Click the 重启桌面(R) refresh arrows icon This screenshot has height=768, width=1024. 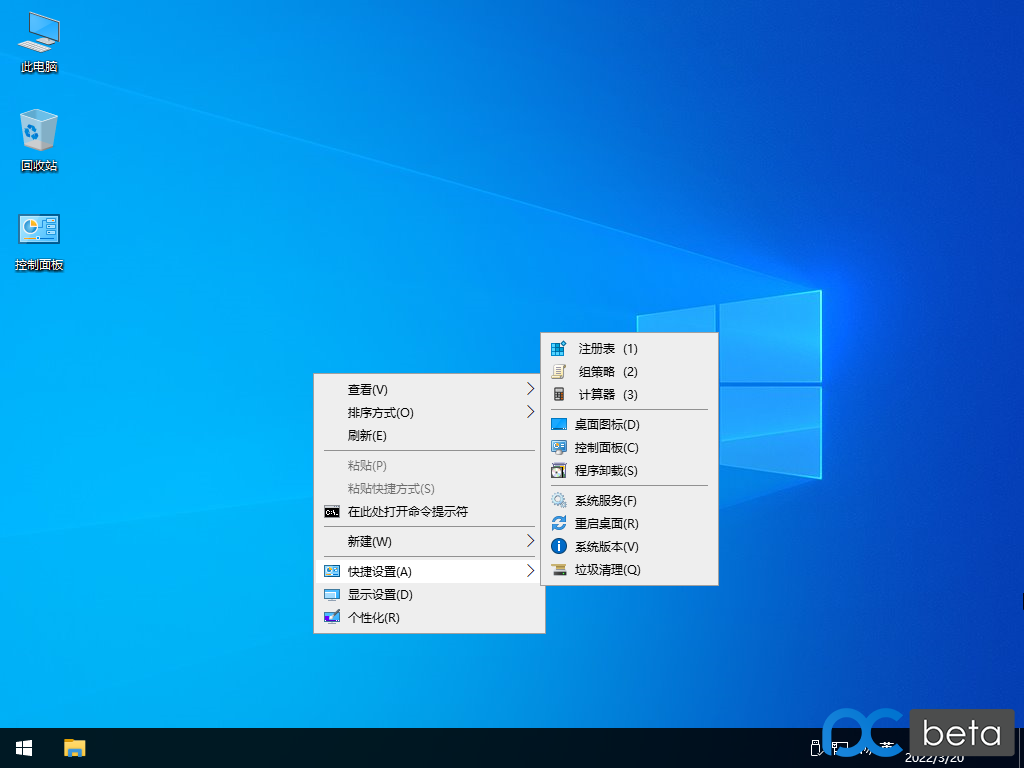click(x=558, y=524)
